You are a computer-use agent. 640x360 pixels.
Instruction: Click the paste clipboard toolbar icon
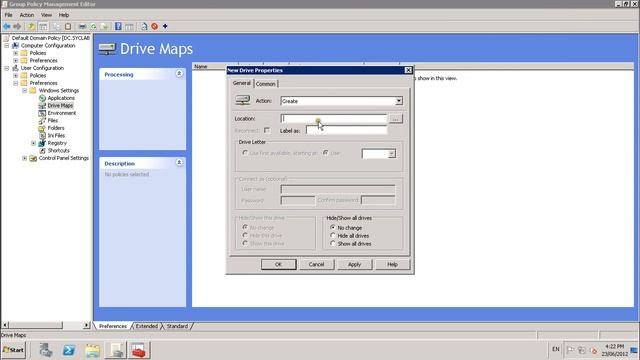[x=68, y=27]
